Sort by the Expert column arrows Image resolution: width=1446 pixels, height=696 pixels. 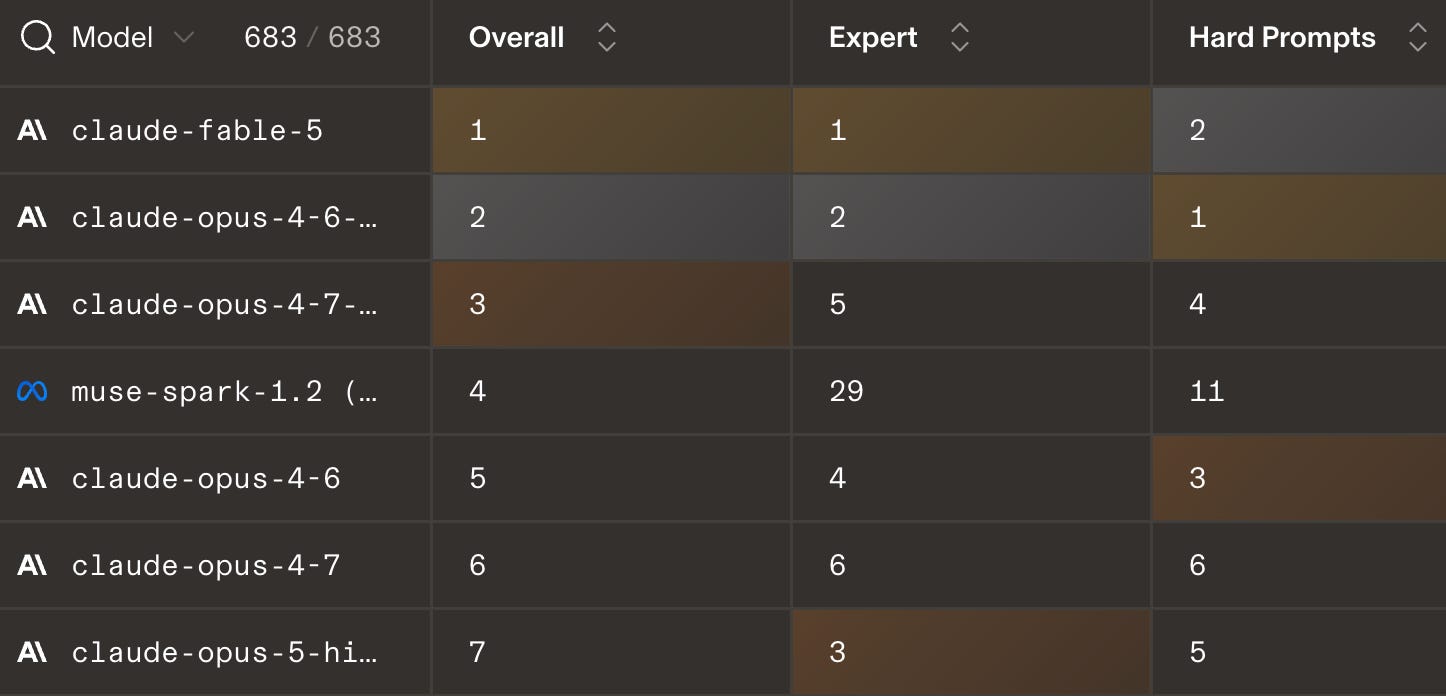(959, 38)
